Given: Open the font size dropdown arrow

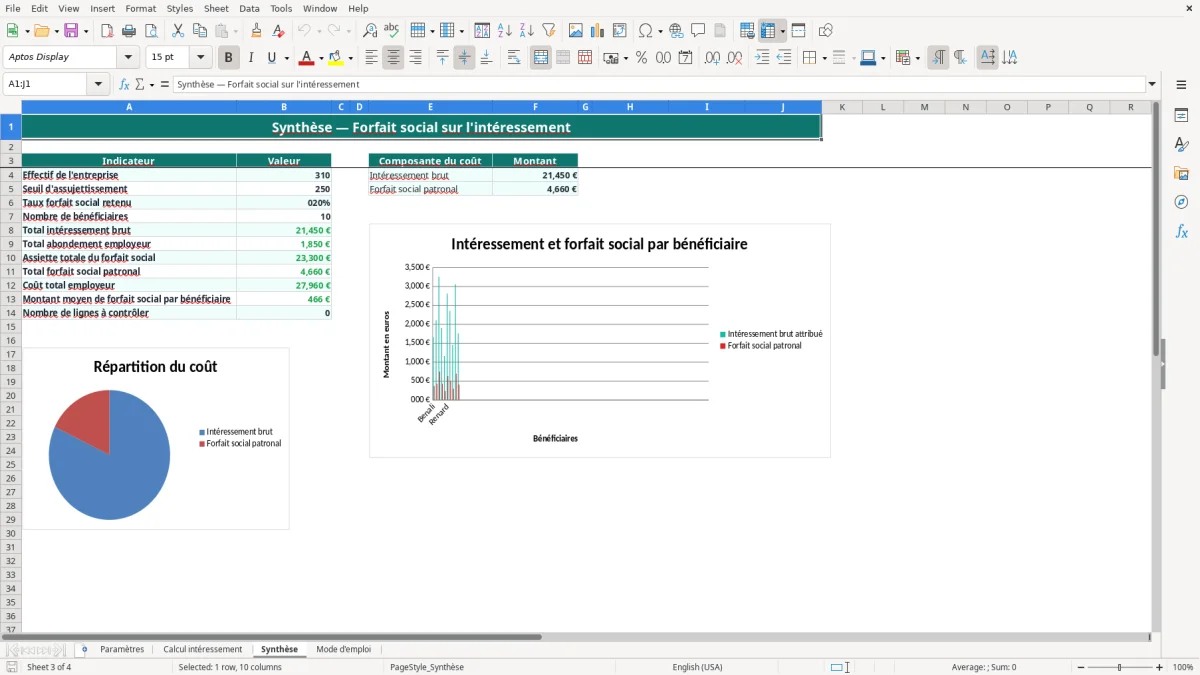Looking at the screenshot, I should coord(200,58).
